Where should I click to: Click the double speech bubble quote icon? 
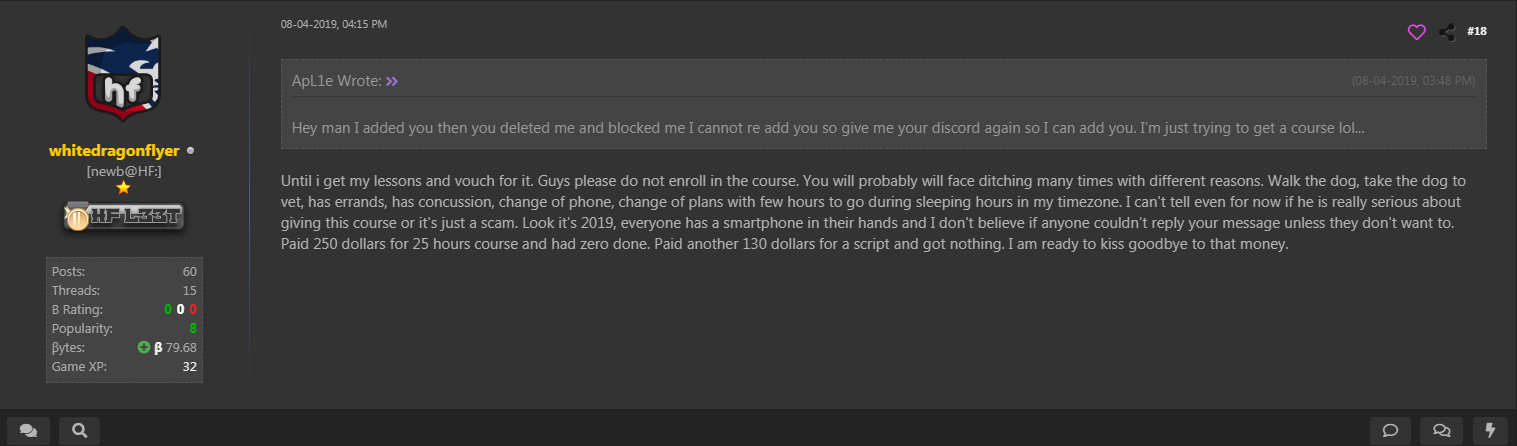click(x=1442, y=430)
